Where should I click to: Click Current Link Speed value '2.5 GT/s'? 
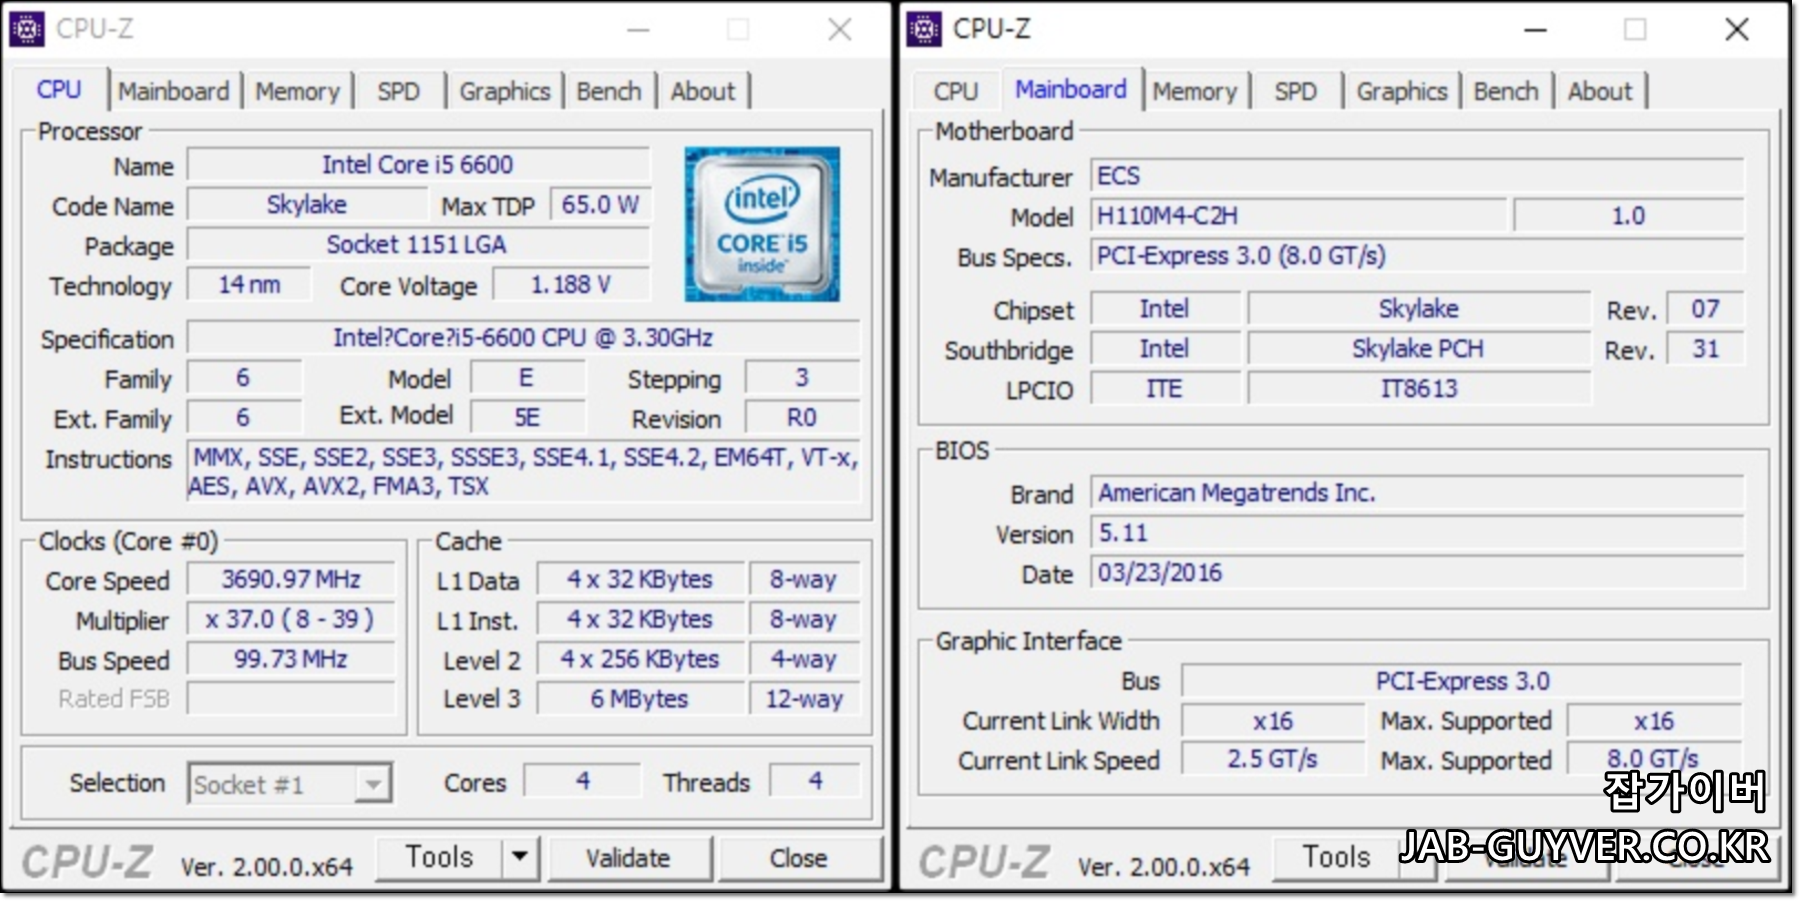pyautogui.click(x=1273, y=759)
